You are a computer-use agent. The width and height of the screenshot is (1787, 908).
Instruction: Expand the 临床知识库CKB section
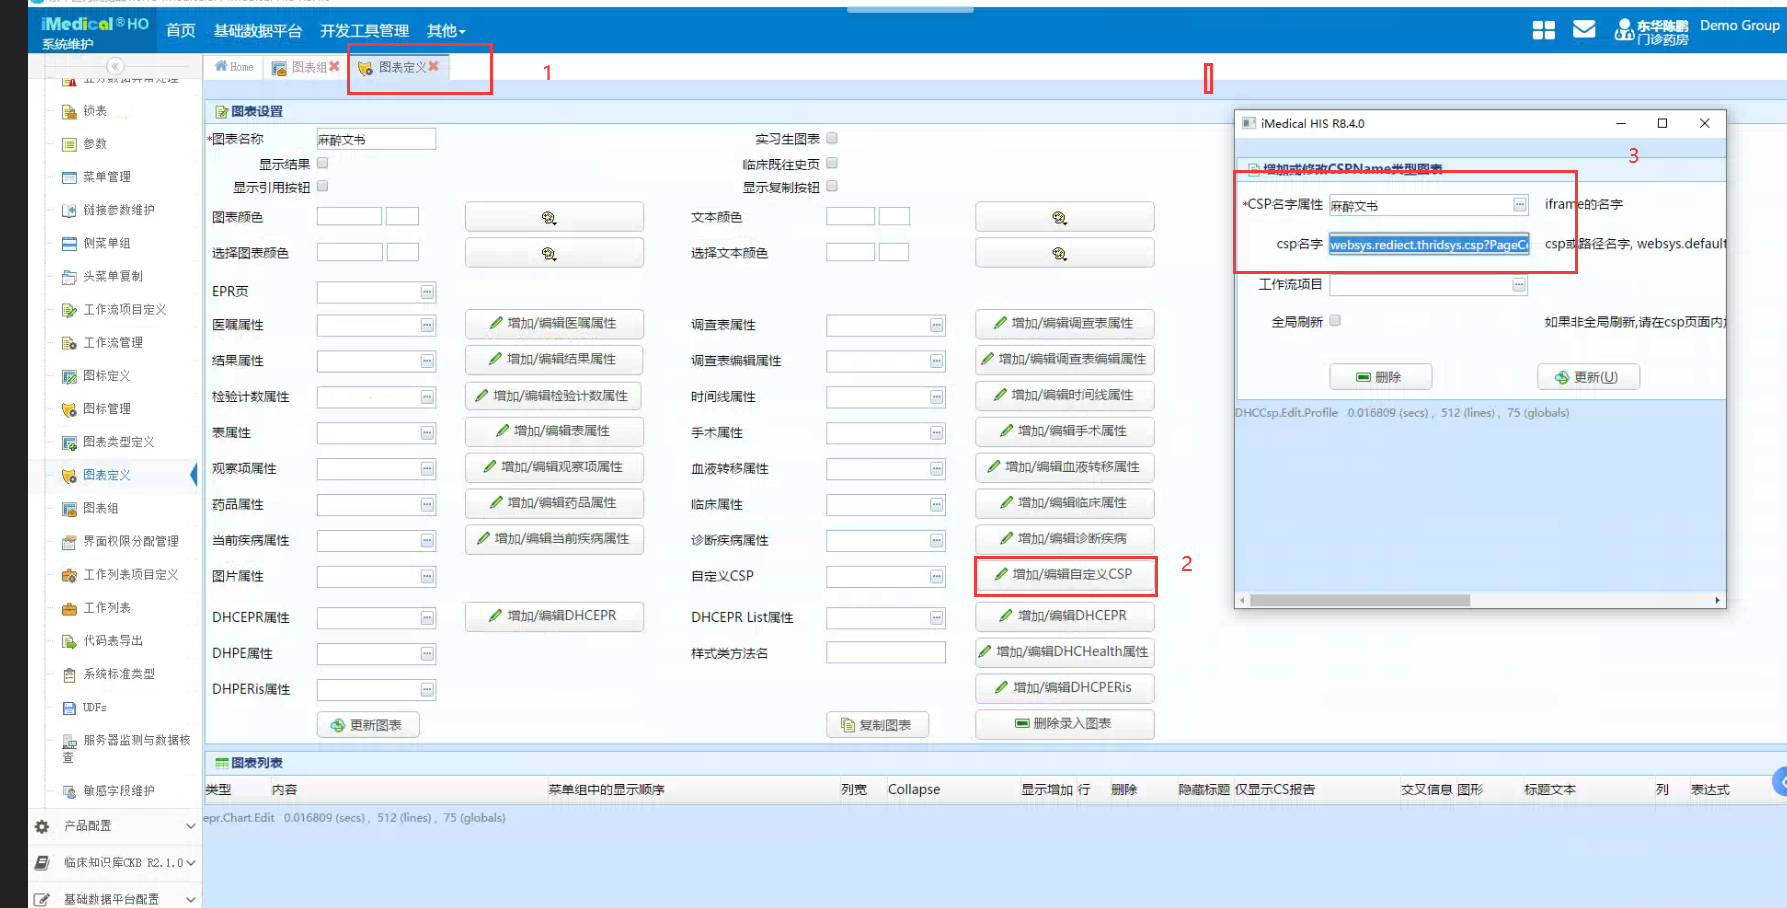click(115, 862)
